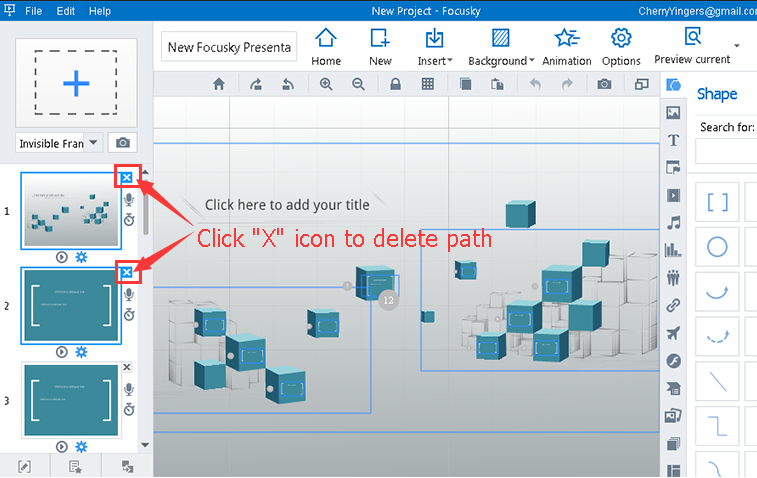Choose the circle shape
This screenshot has height=478, width=757.
tap(717, 247)
